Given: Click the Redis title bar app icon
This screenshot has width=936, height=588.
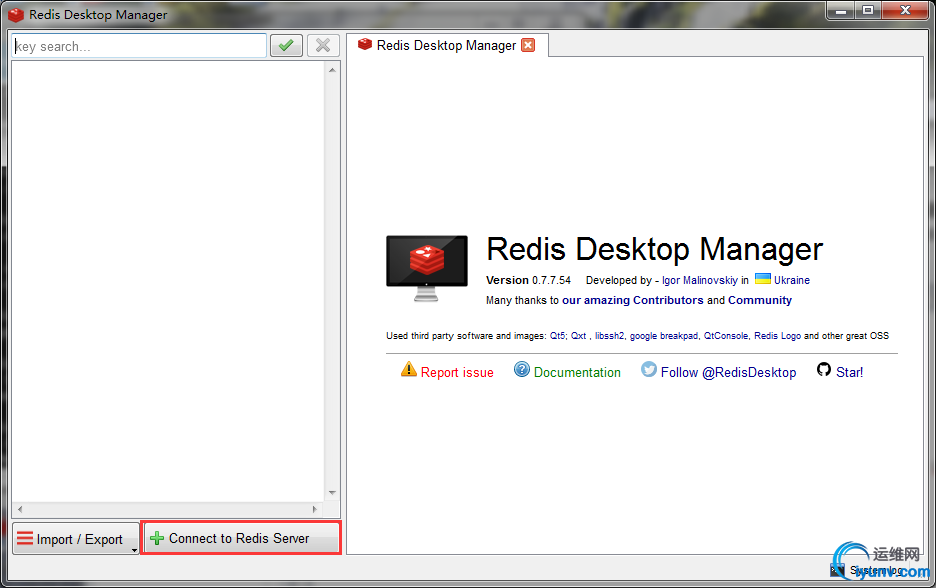Looking at the screenshot, I should pyautogui.click(x=16, y=14).
